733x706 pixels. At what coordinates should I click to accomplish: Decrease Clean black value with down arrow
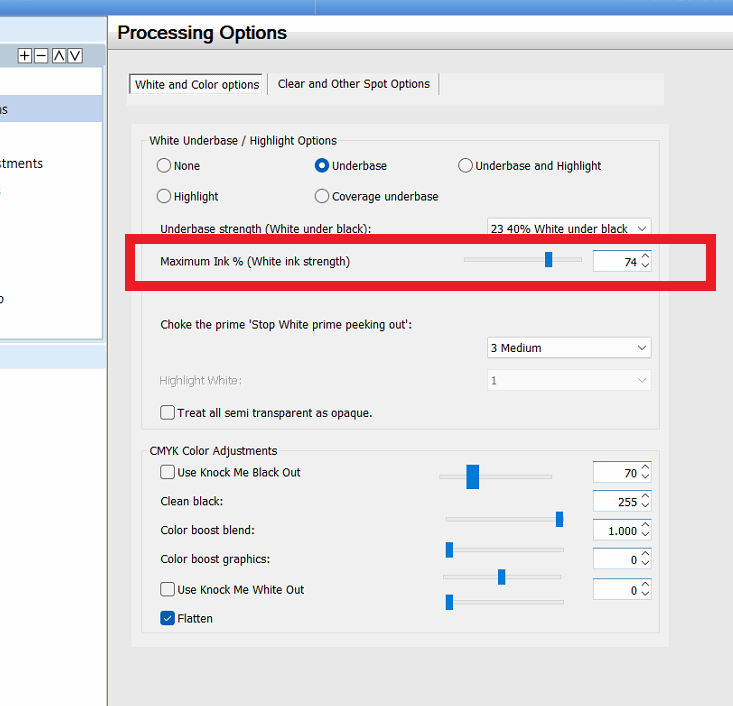pyautogui.click(x=646, y=505)
